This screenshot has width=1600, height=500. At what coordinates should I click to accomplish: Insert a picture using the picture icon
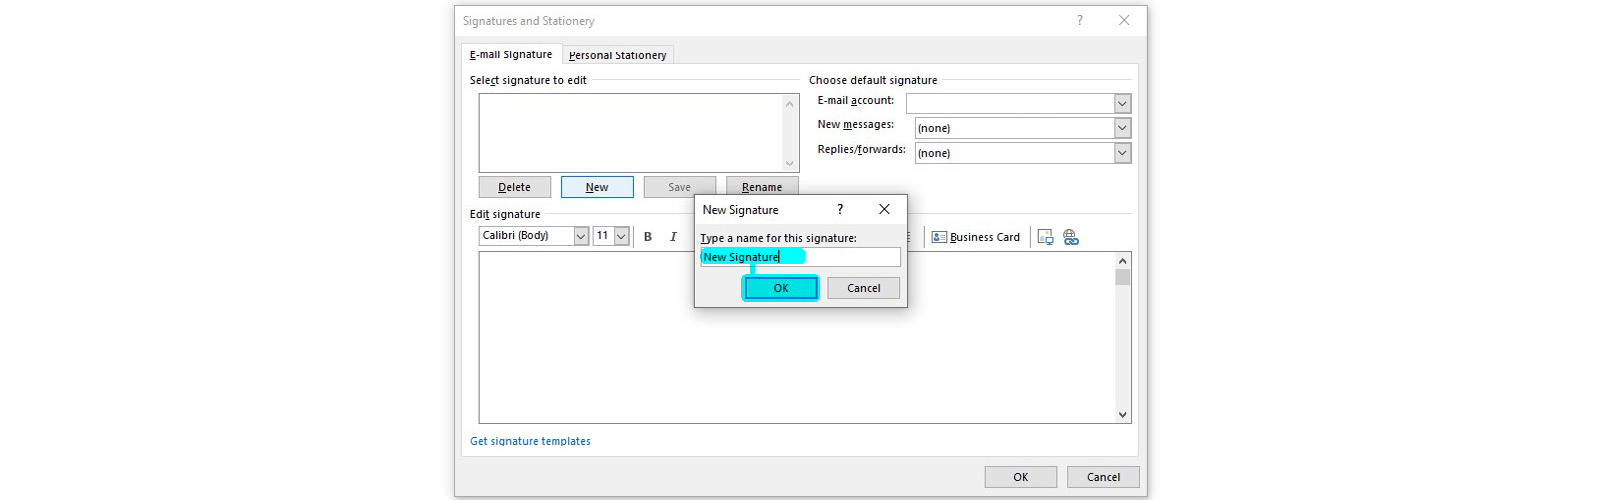[1045, 237]
